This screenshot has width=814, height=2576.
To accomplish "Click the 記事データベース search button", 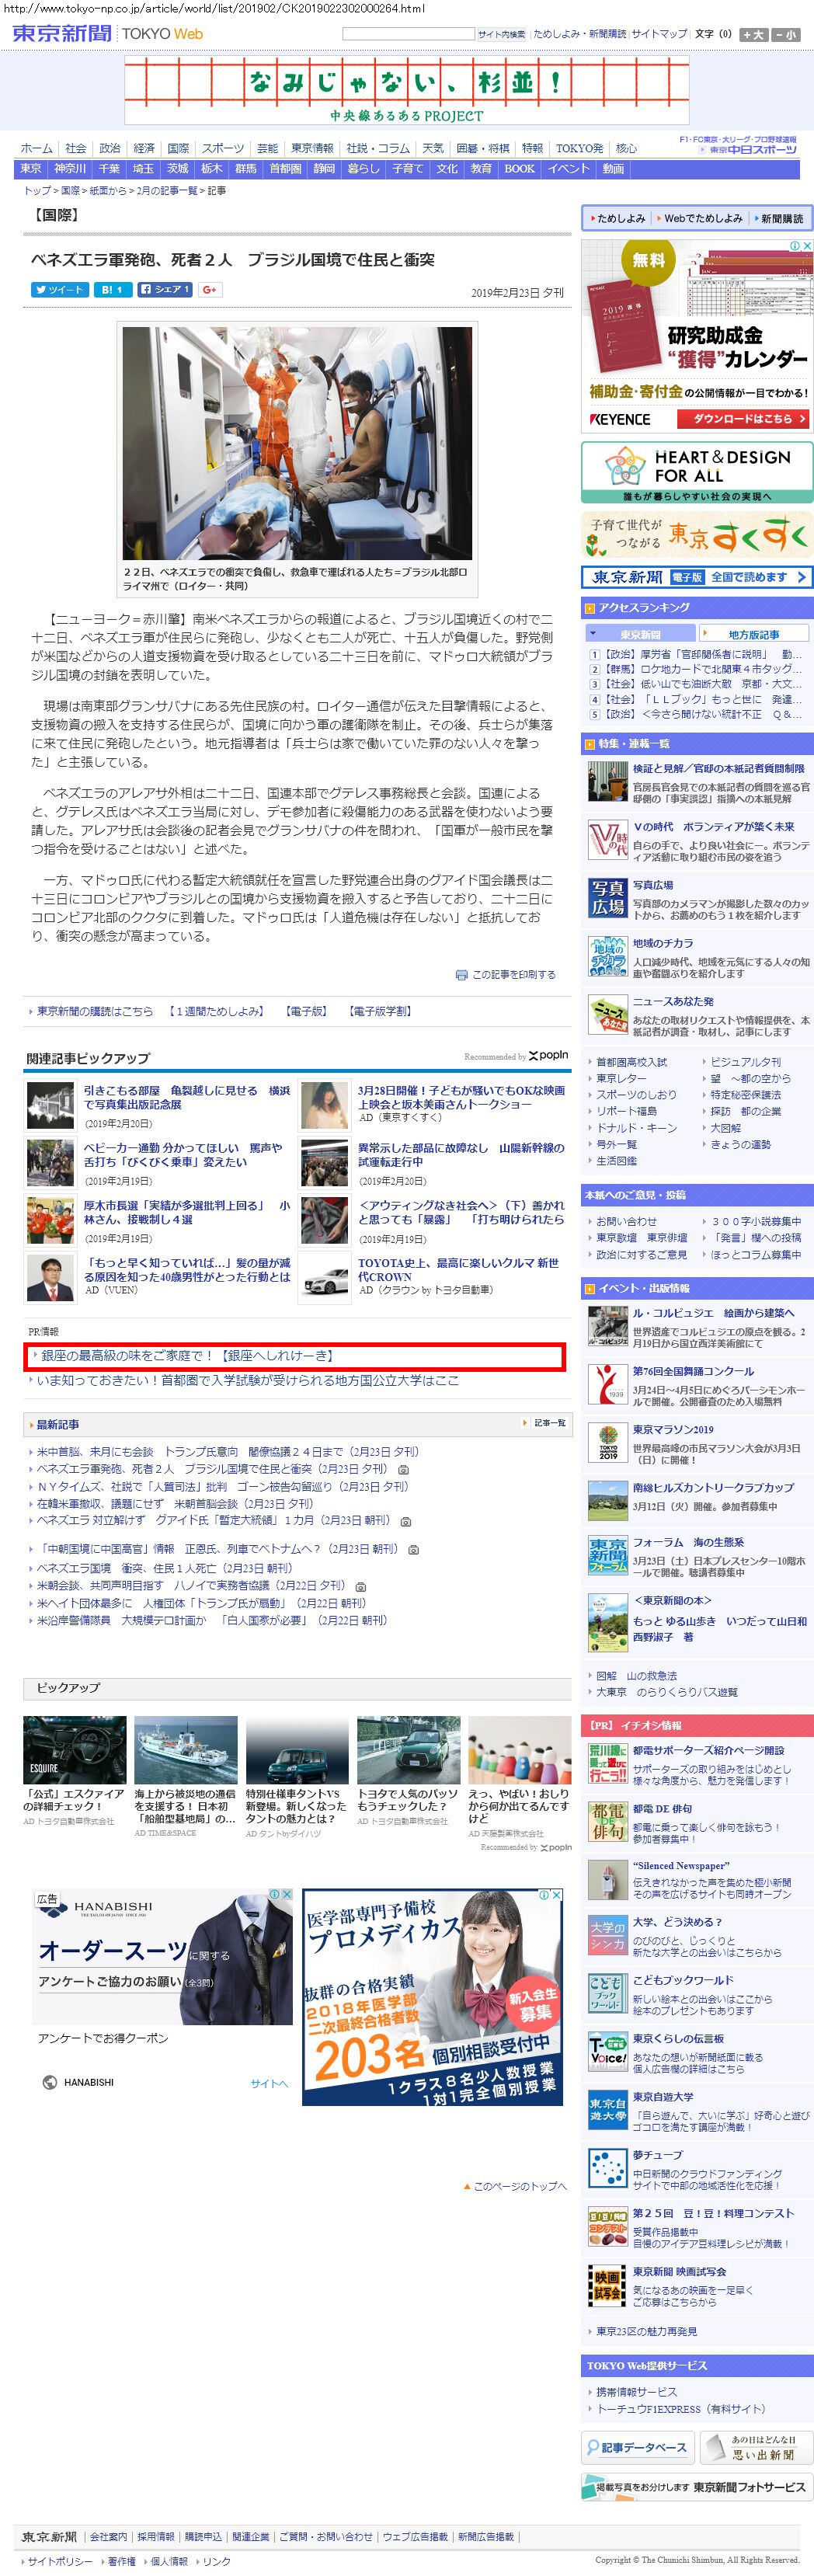I will click(637, 2447).
